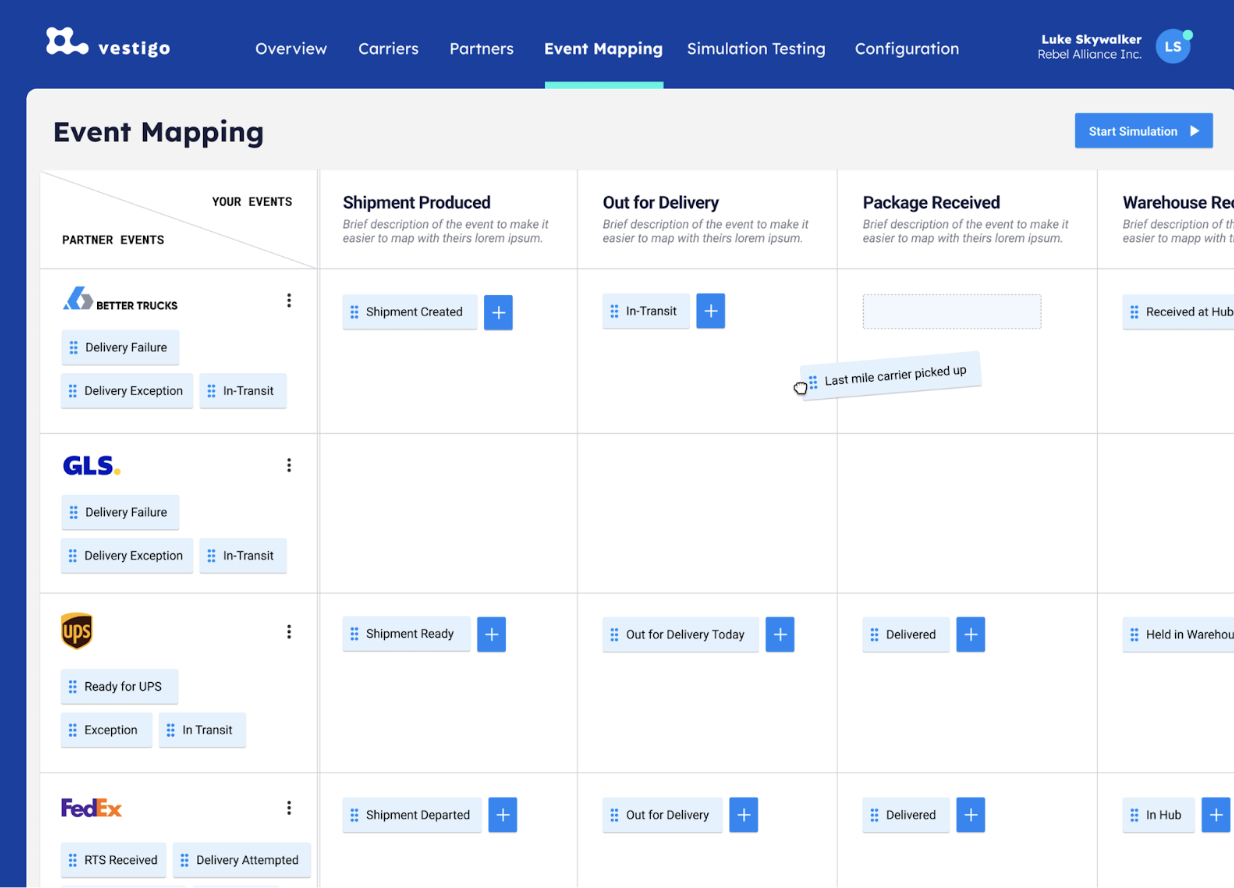Add a mapping next to Out for Delivery Today
The height and width of the screenshot is (888, 1234).
coord(780,634)
